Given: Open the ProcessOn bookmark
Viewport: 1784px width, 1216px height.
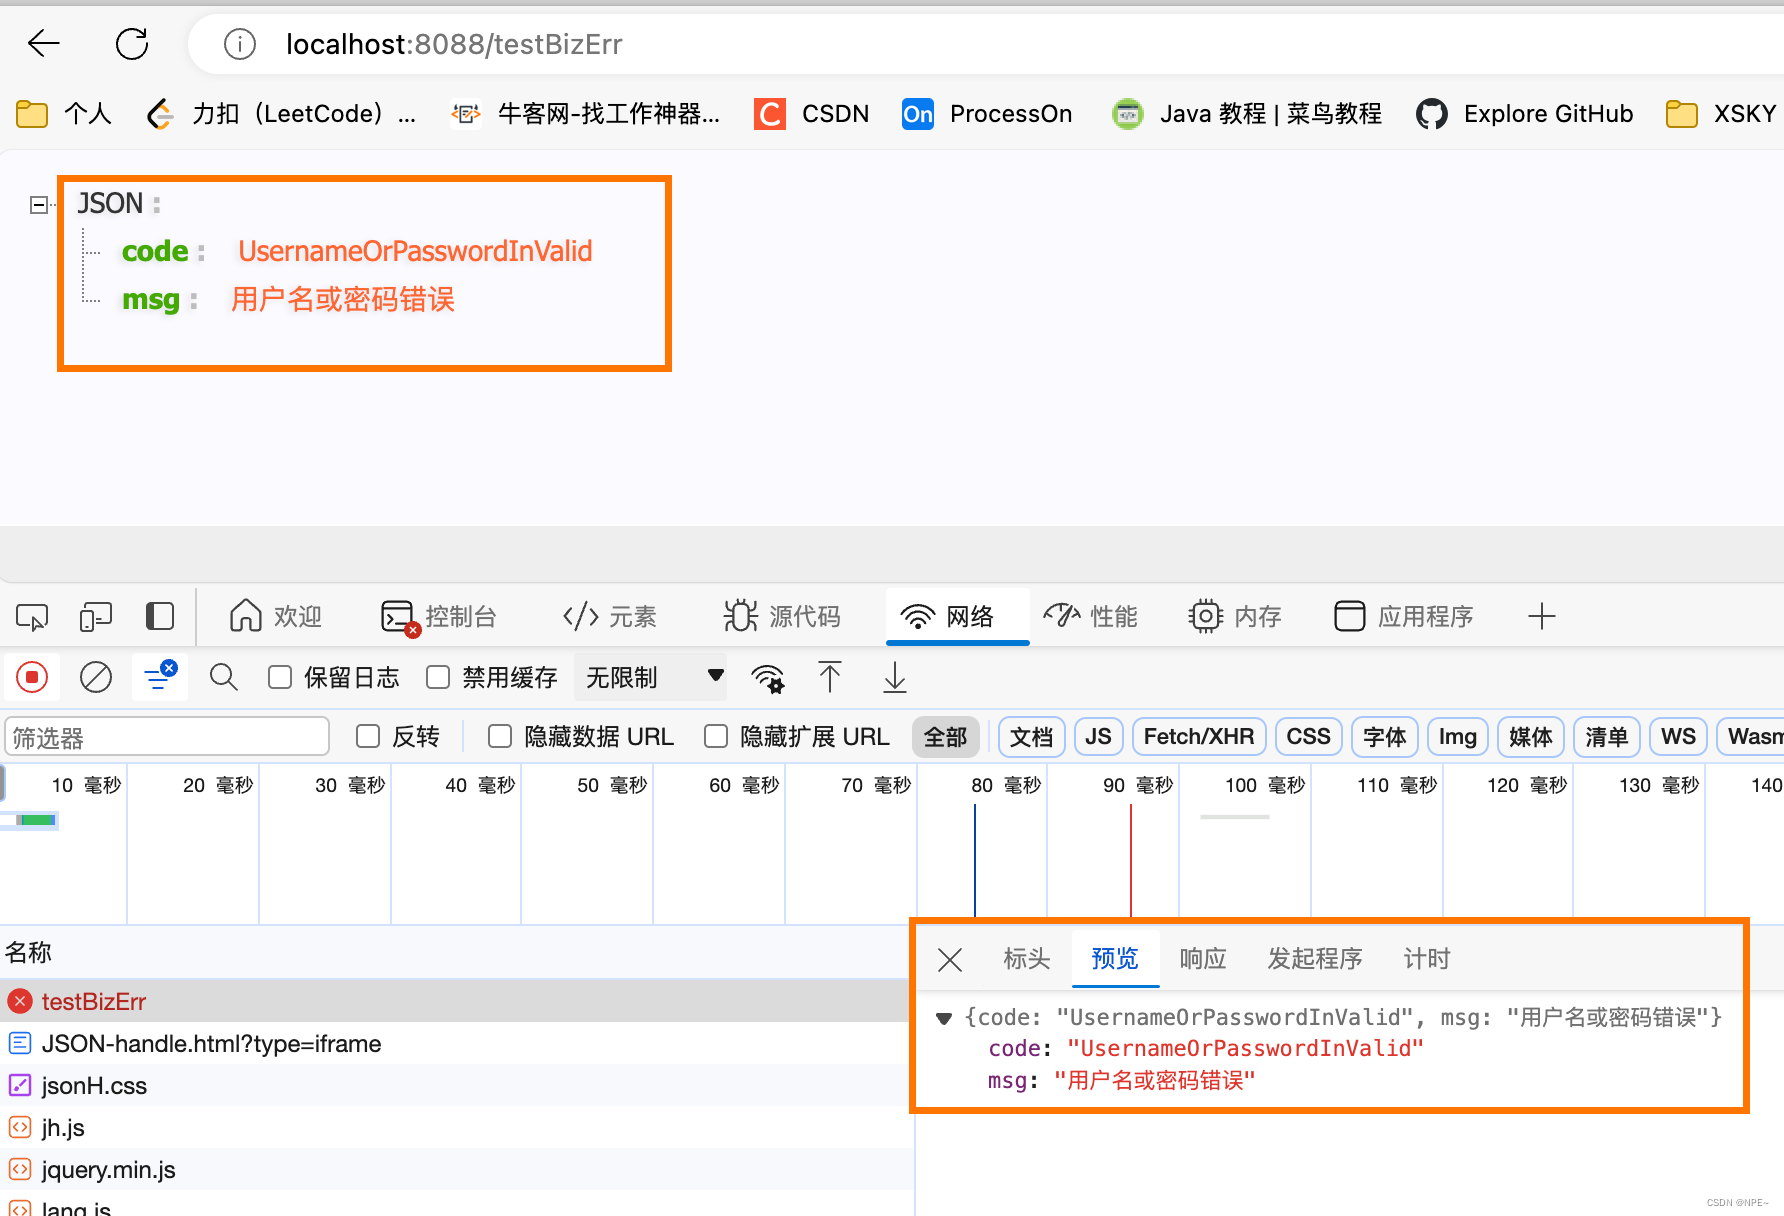Looking at the screenshot, I should coord(987,114).
